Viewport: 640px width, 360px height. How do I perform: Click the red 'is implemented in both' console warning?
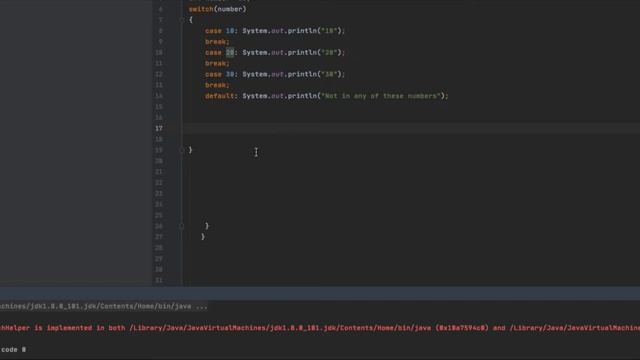[320, 328]
